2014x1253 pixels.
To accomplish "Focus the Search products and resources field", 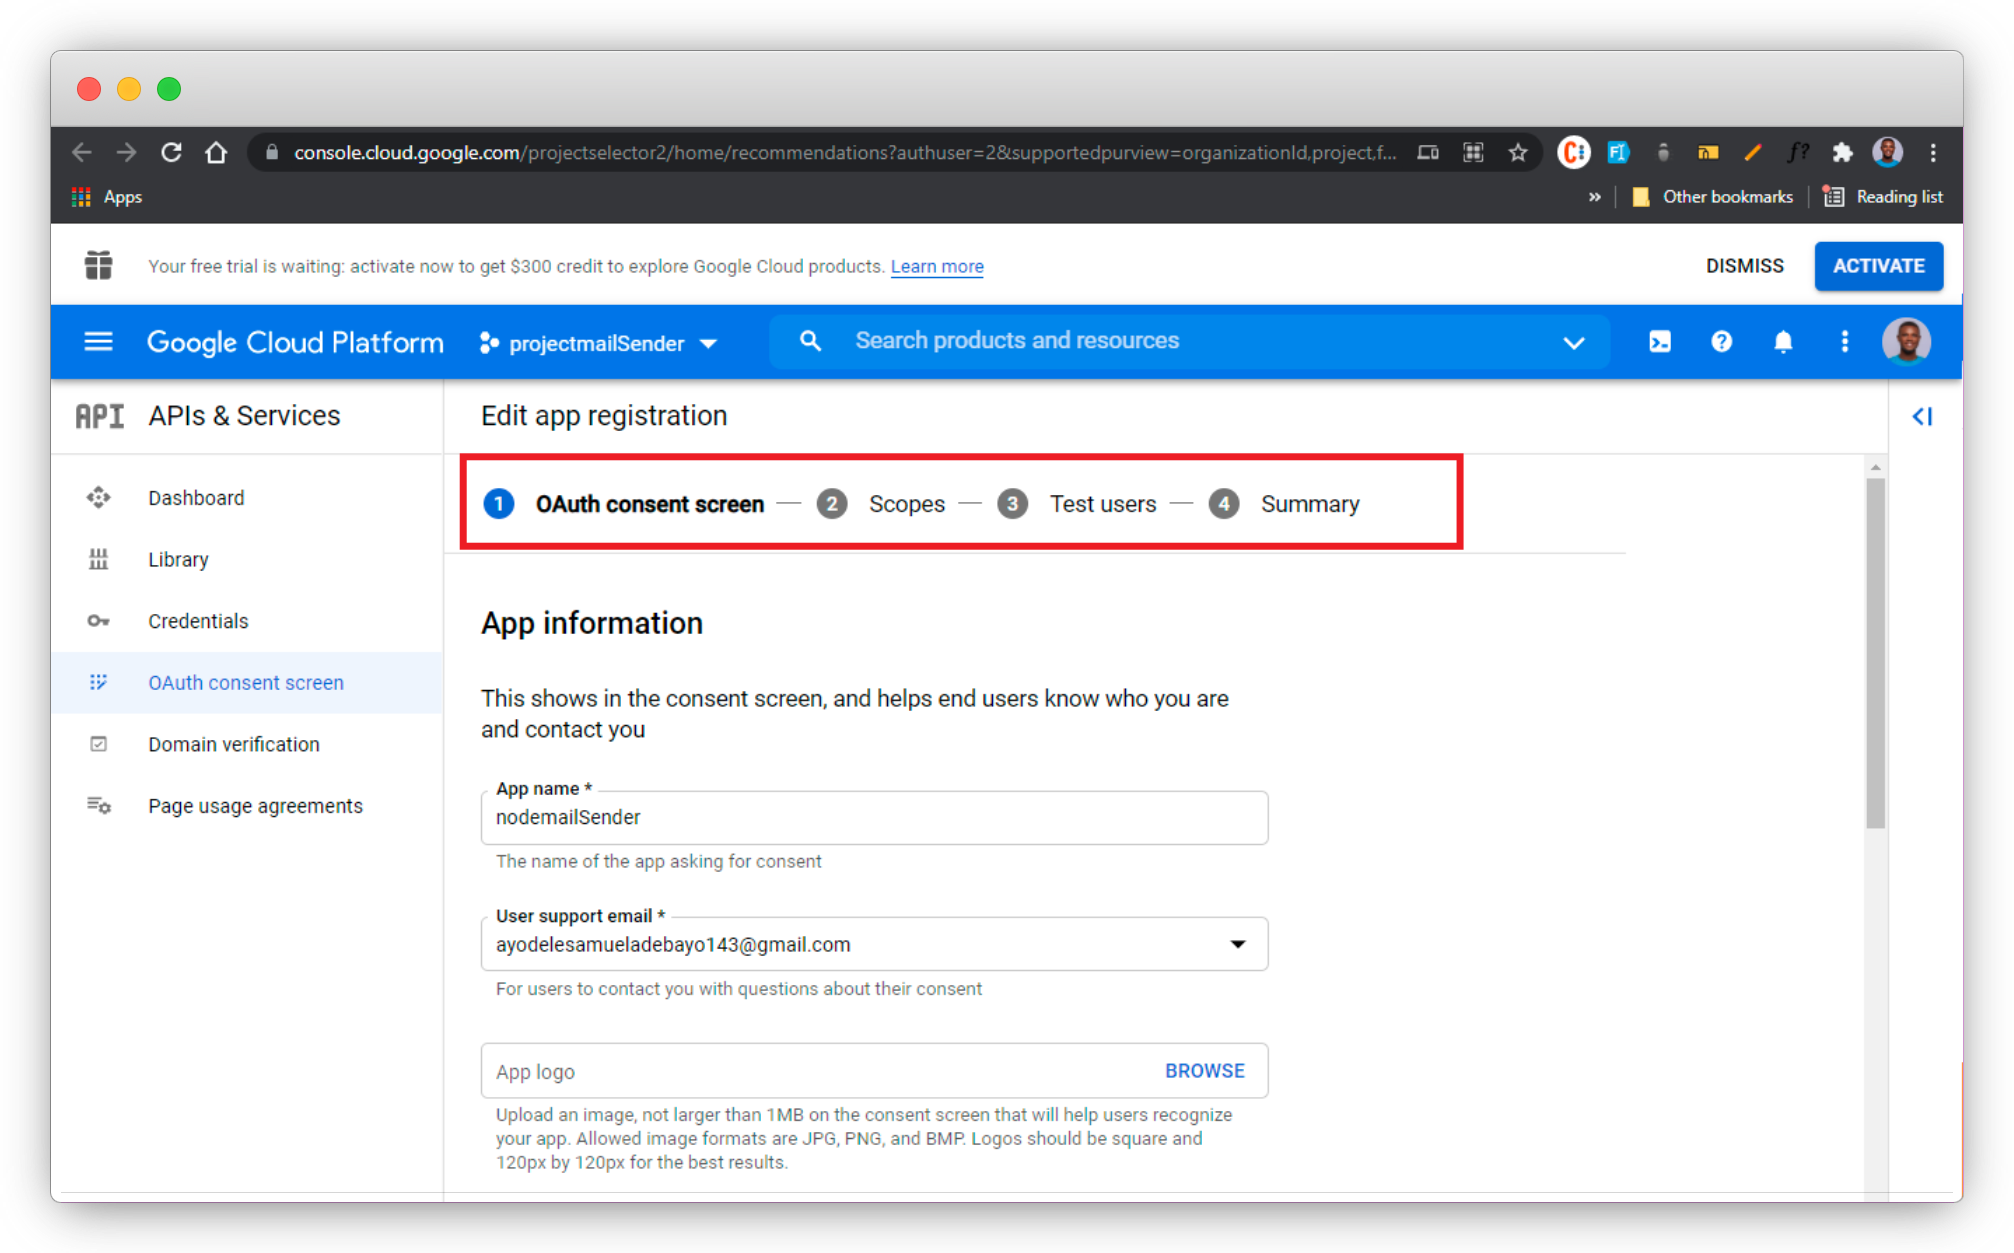I will point(1188,341).
